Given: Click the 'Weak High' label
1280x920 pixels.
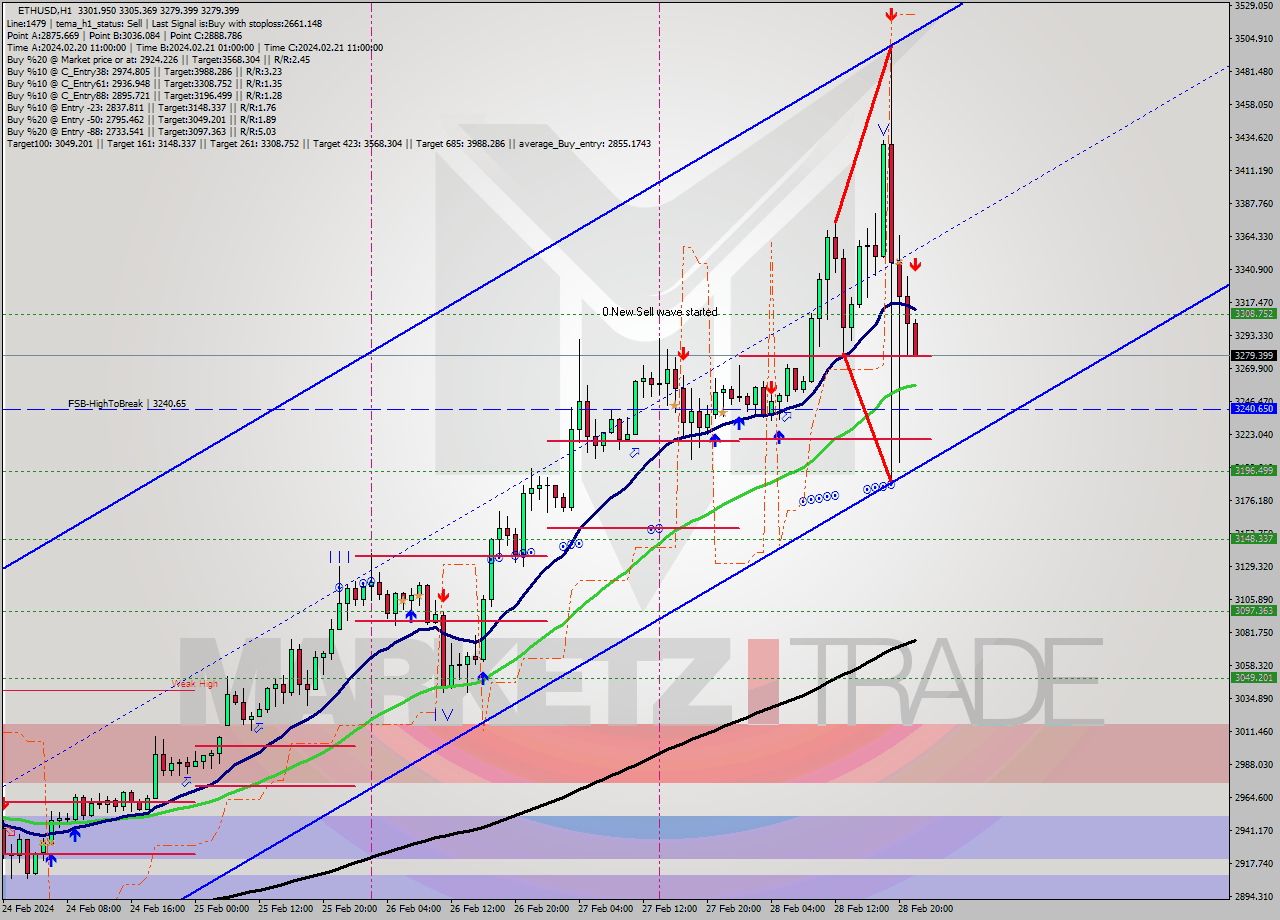Looking at the screenshot, I should tap(194, 685).
